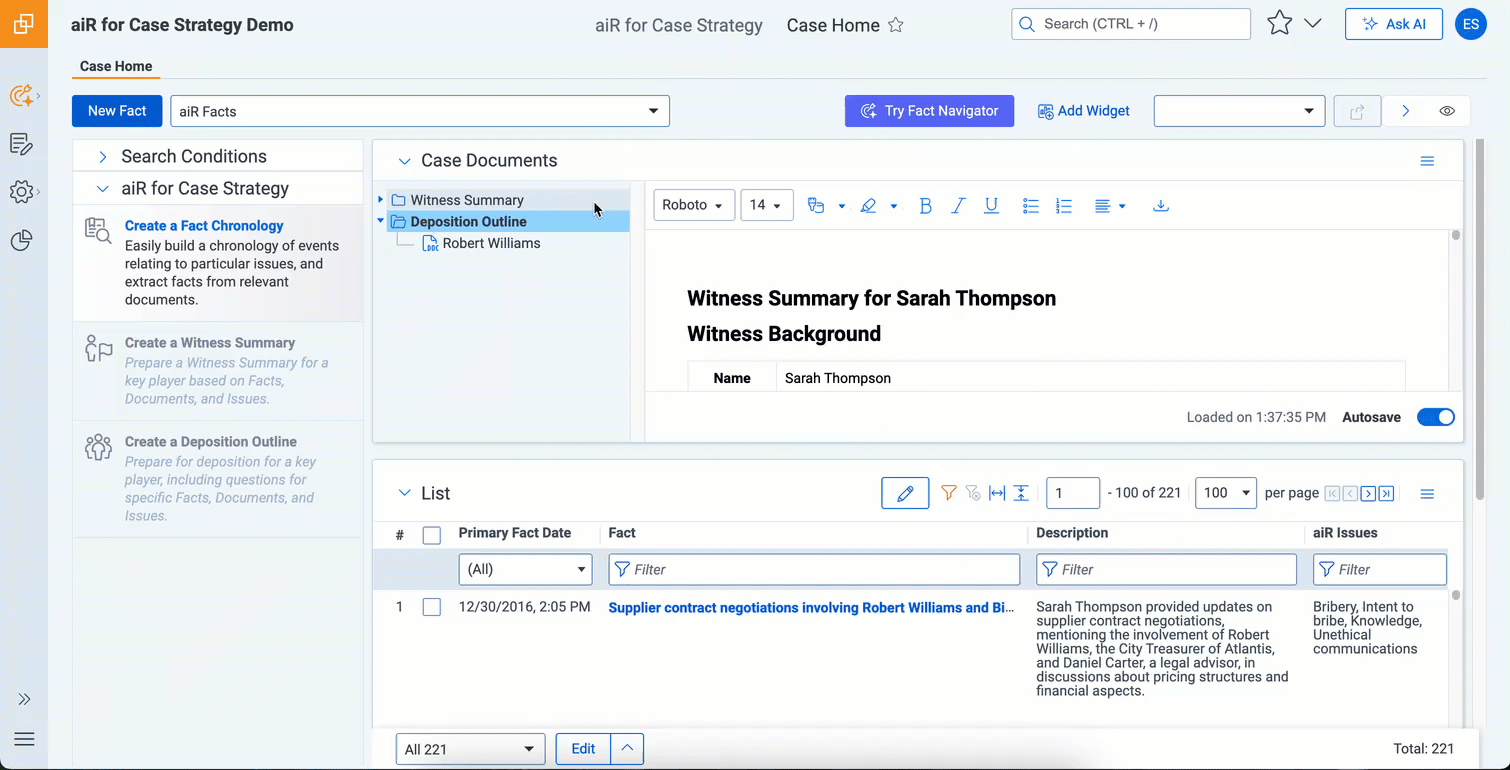Click Add Widget
The height and width of the screenshot is (770, 1510).
pyautogui.click(x=1084, y=111)
